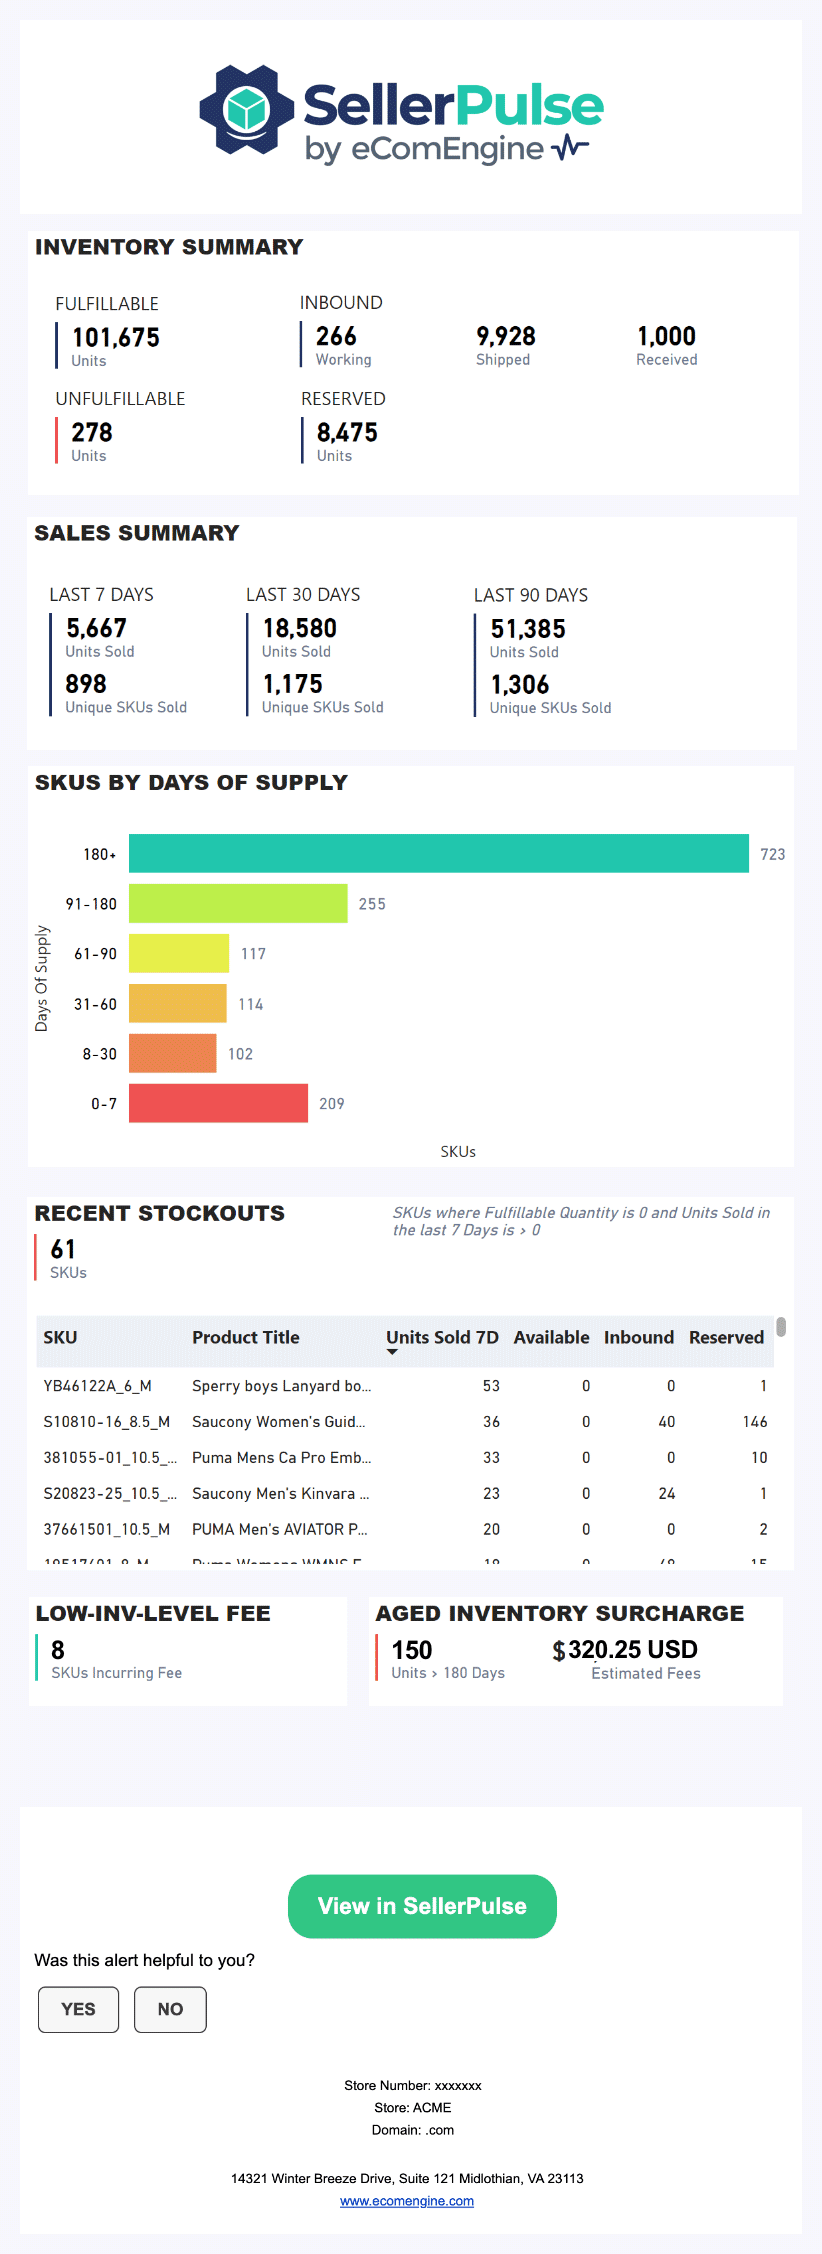
Task: Click the orange 8-30 days supply bar
Action: point(172,1053)
